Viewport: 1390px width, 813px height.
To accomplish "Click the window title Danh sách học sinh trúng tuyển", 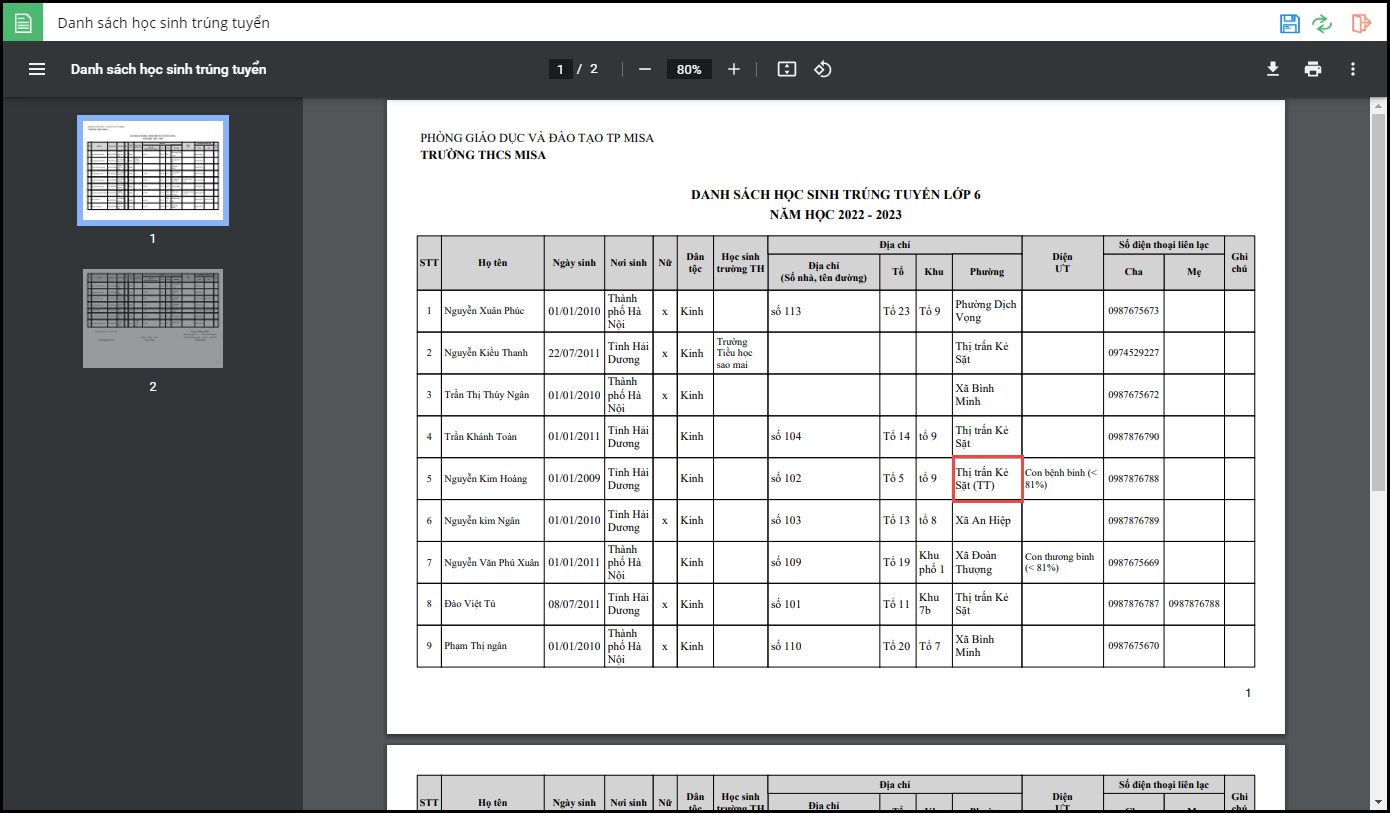I will [x=164, y=23].
